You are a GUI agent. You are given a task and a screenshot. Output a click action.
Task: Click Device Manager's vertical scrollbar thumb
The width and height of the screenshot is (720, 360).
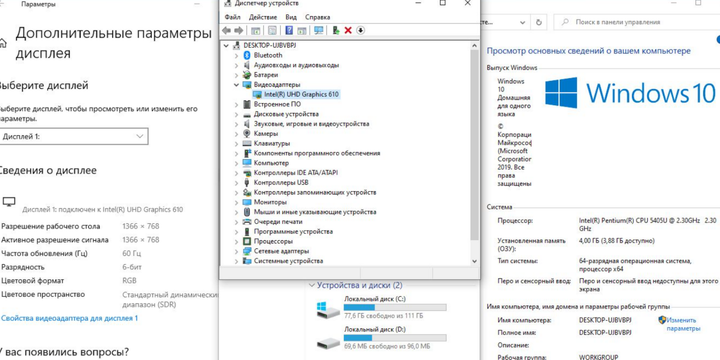[x=474, y=144]
